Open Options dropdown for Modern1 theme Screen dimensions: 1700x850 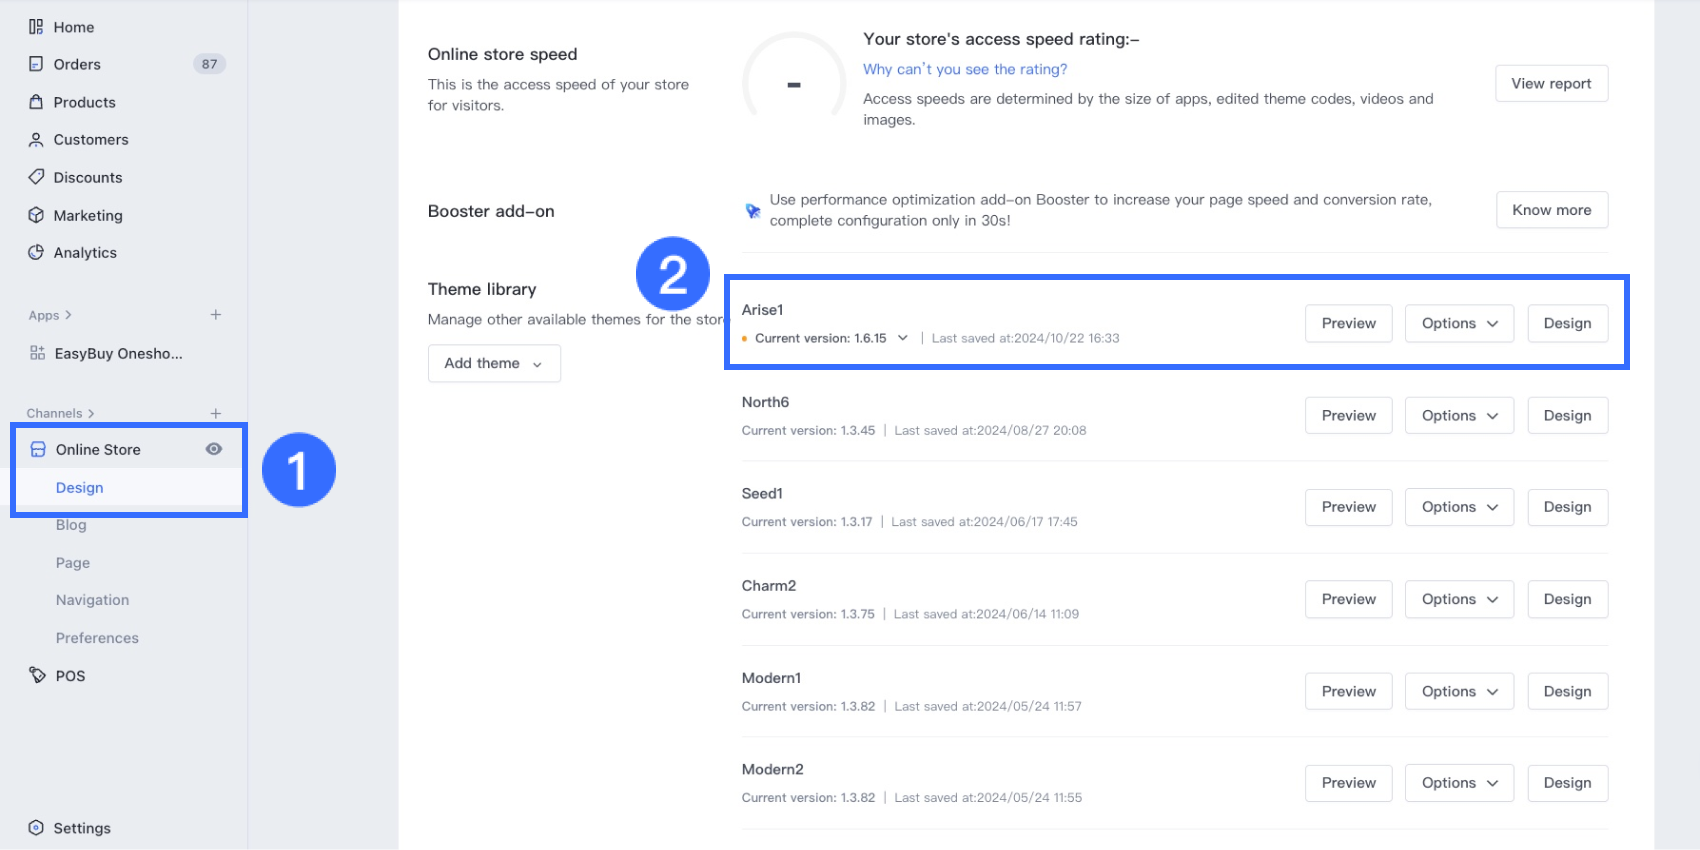click(x=1459, y=691)
